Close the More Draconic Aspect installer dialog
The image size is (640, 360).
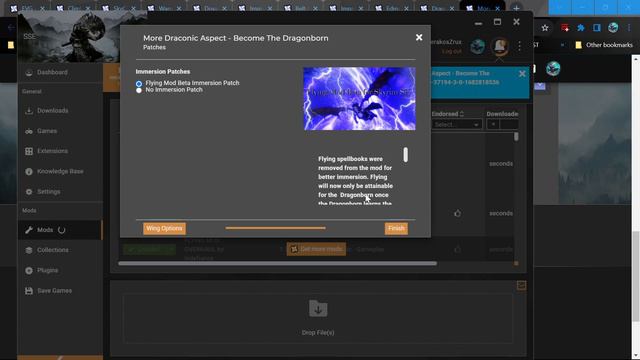(419, 38)
